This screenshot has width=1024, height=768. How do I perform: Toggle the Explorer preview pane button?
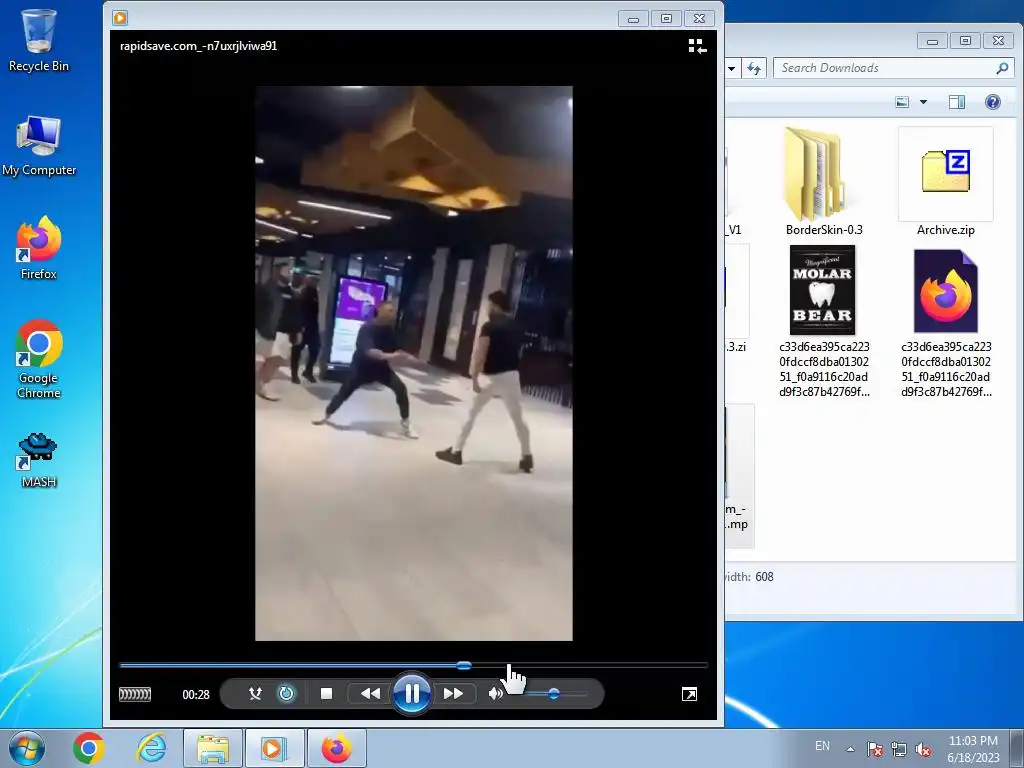[957, 102]
